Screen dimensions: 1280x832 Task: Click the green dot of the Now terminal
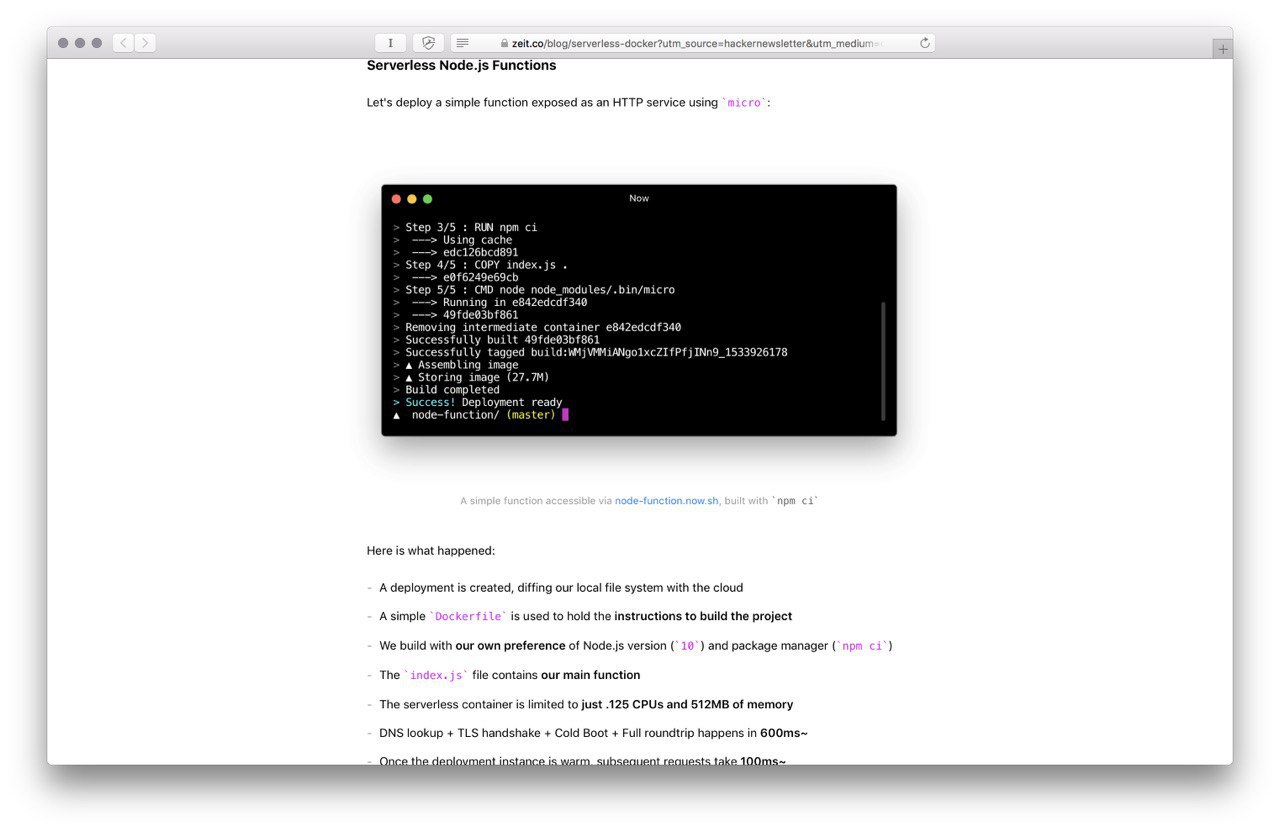tap(428, 199)
